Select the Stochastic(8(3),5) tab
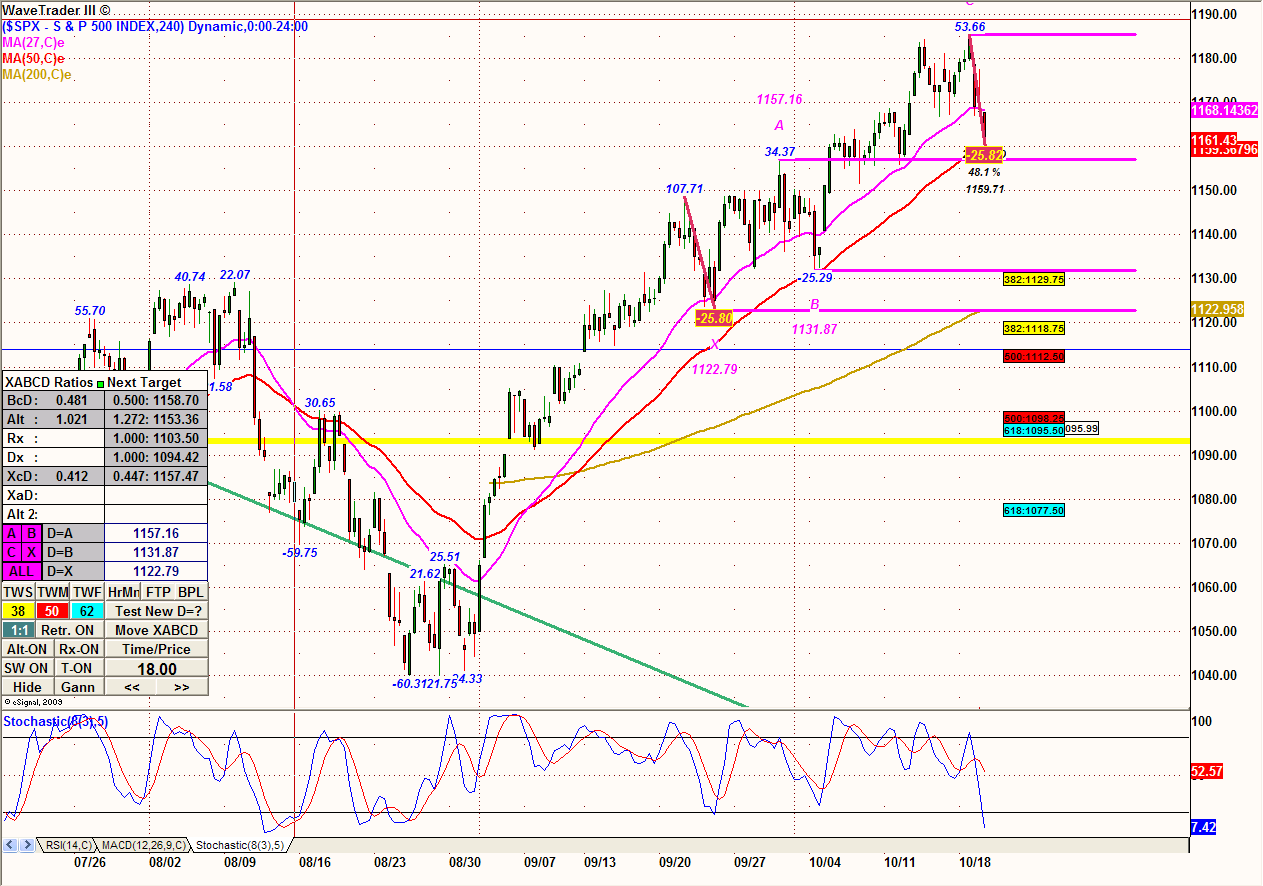Screen dimensions: 1263x886 239,846
